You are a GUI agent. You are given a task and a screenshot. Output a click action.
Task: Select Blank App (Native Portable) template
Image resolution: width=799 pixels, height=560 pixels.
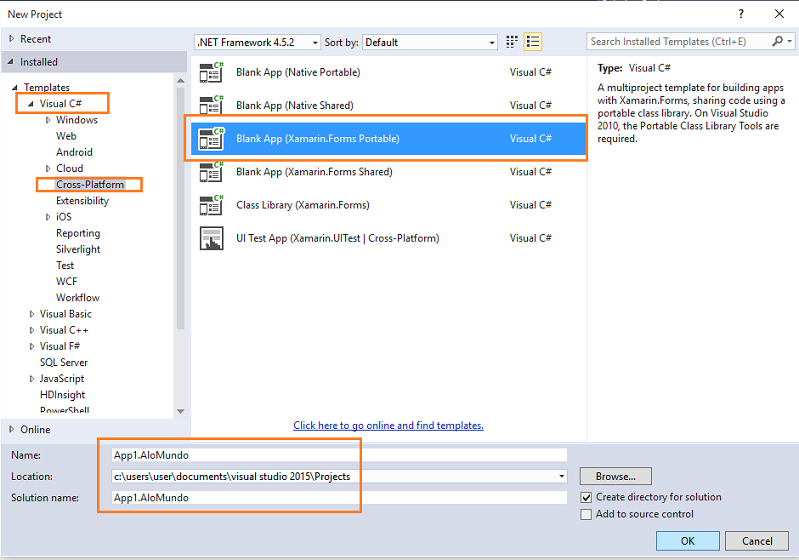pyautogui.click(x=388, y=72)
